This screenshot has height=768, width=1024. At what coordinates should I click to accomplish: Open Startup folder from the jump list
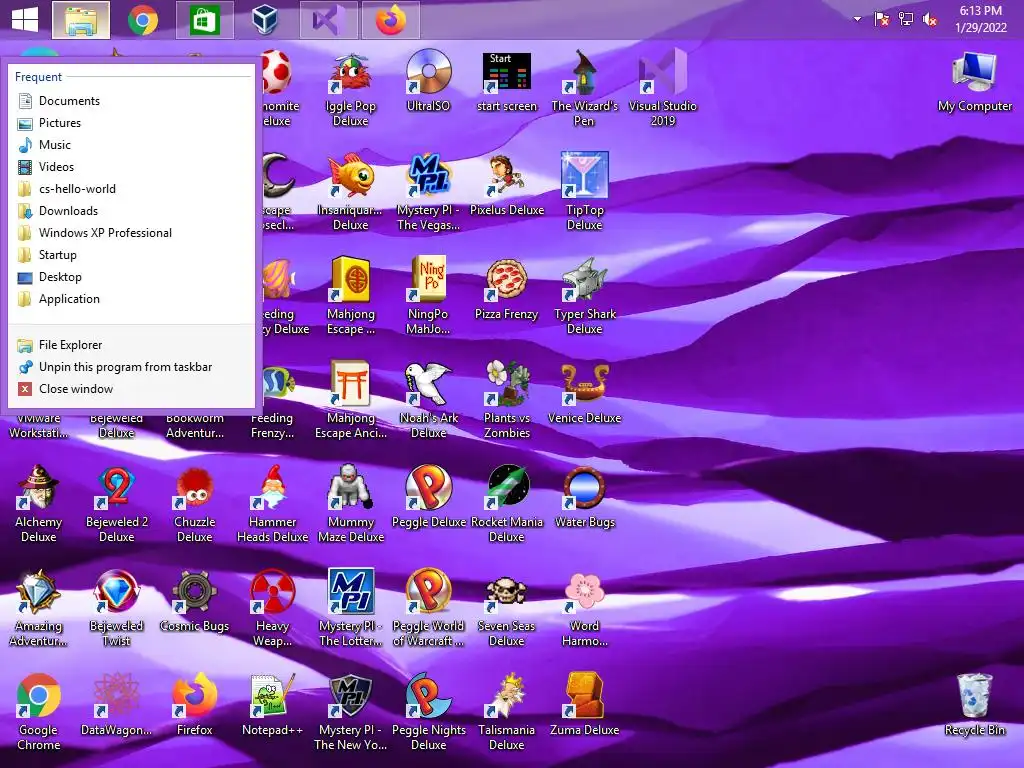click(x=131, y=255)
